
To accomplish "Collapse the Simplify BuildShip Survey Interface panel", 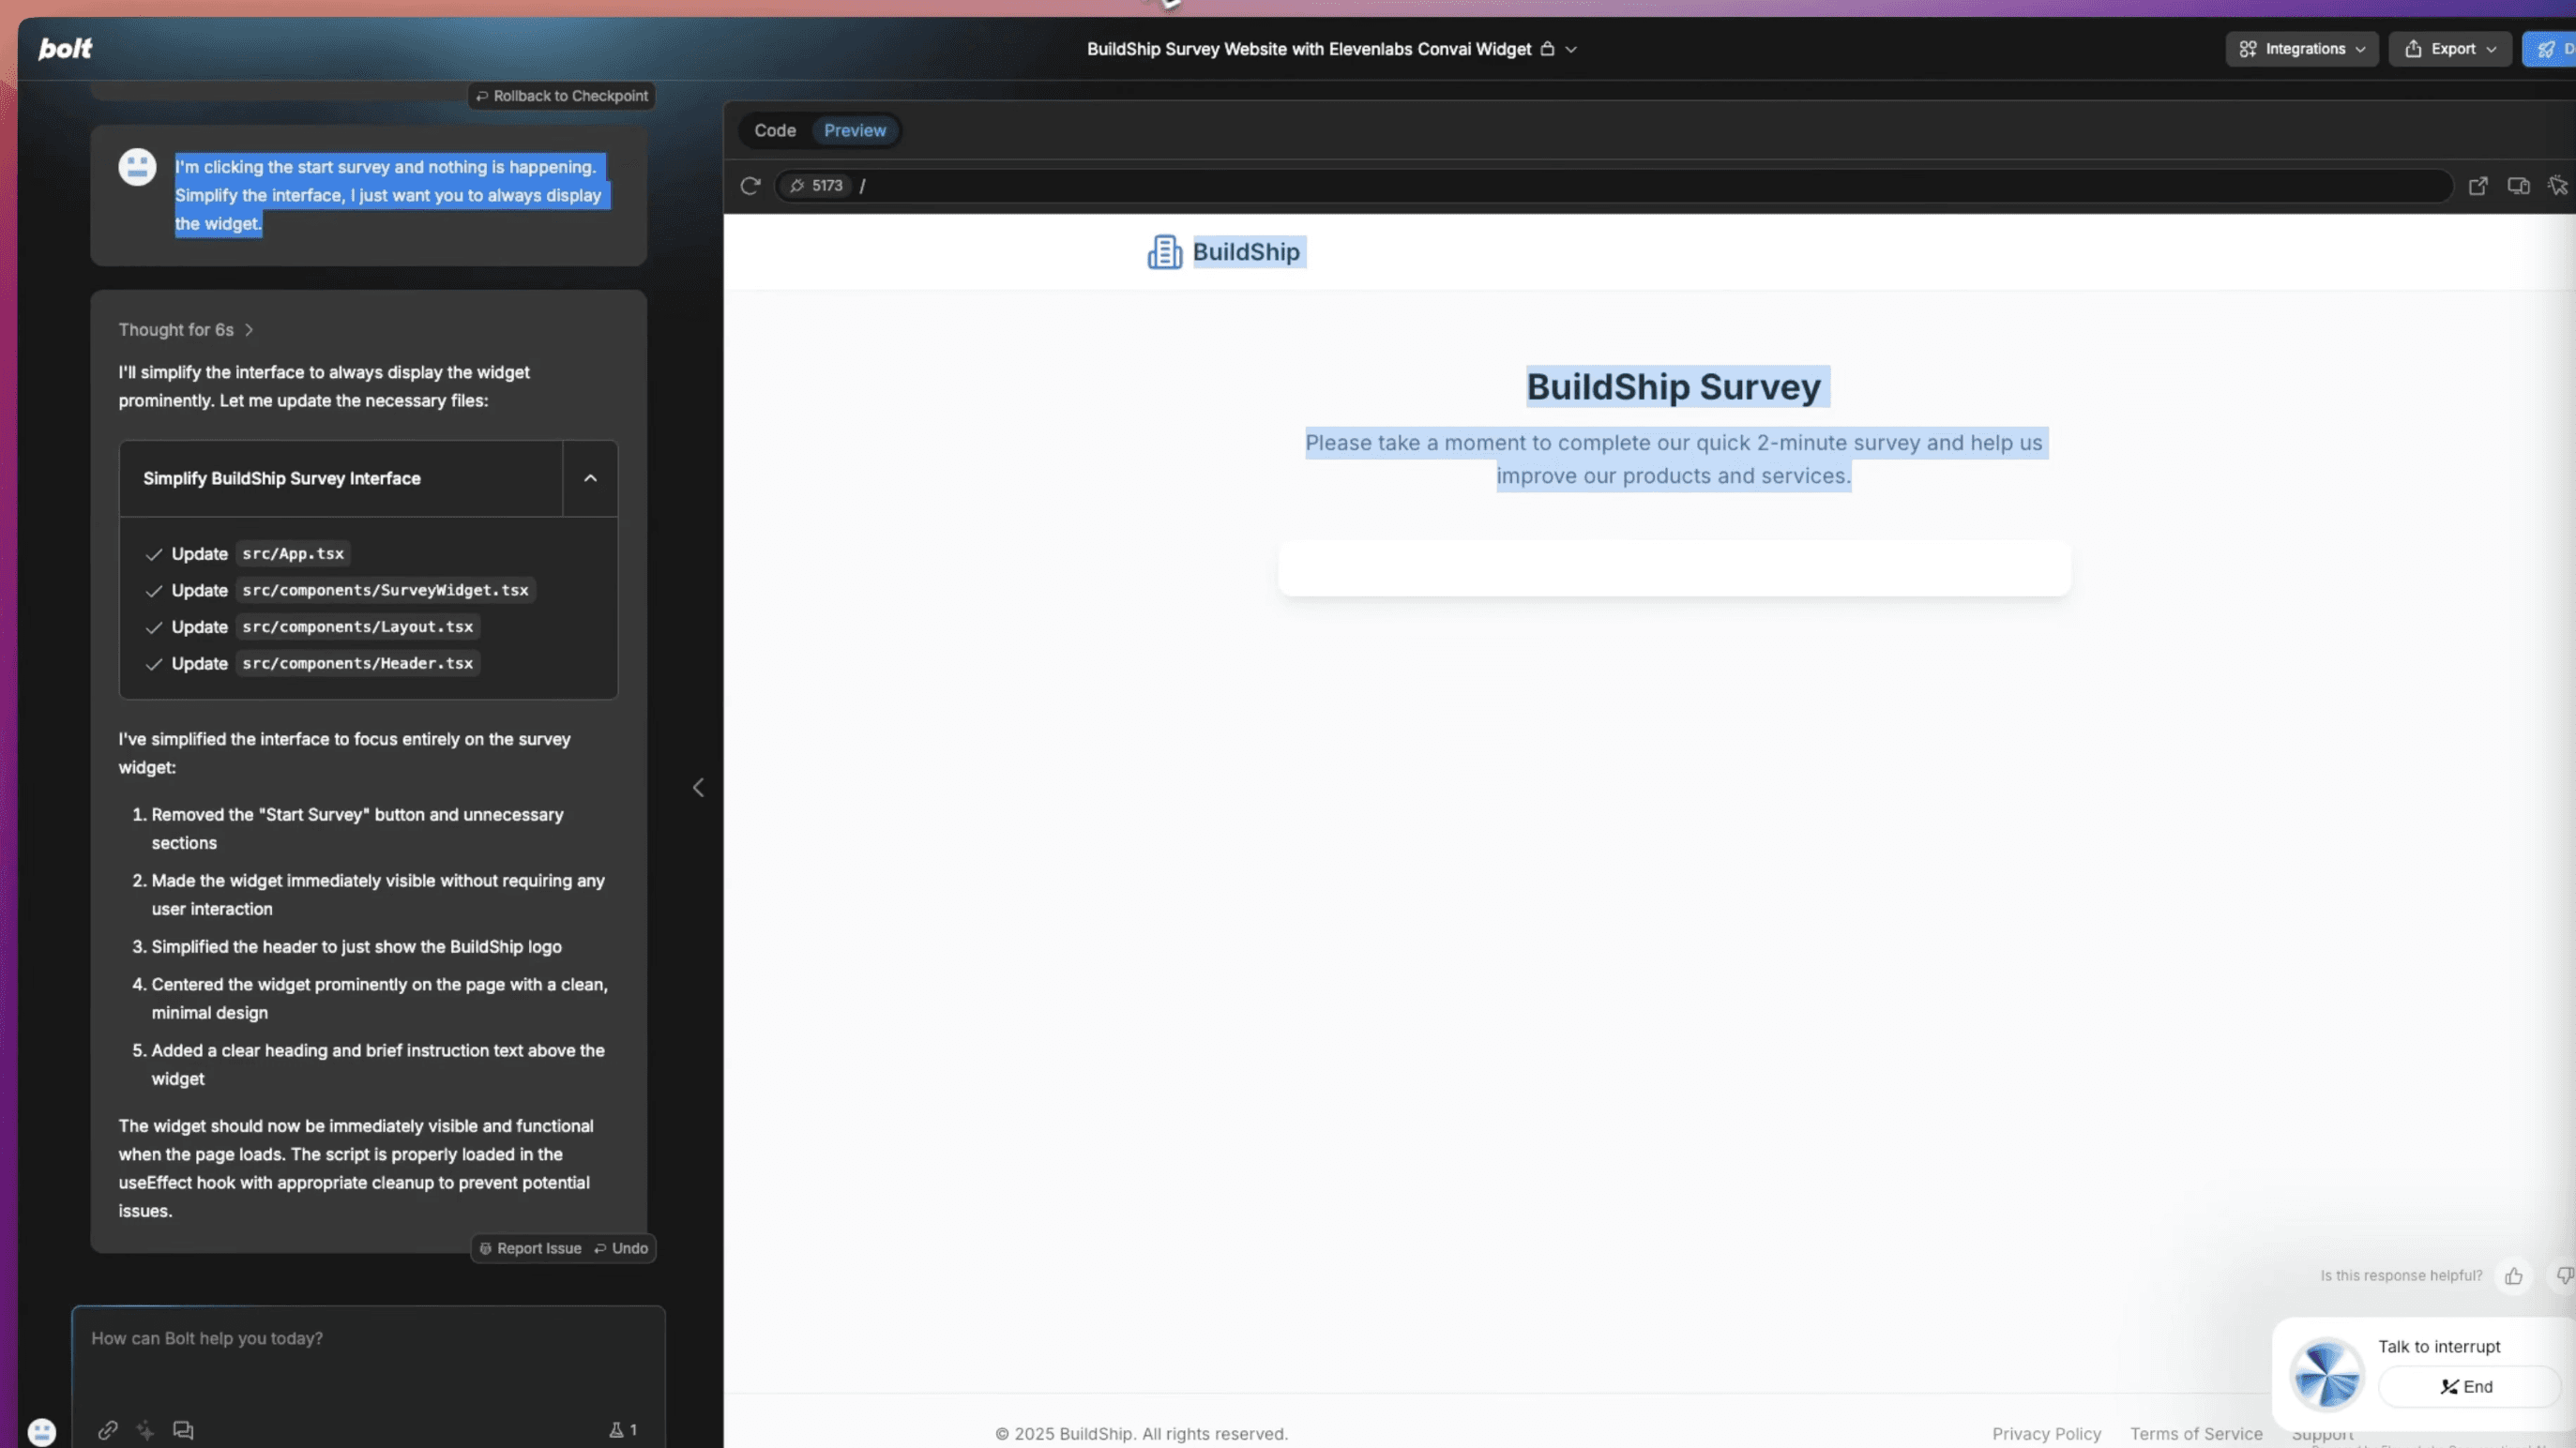I will (590, 478).
